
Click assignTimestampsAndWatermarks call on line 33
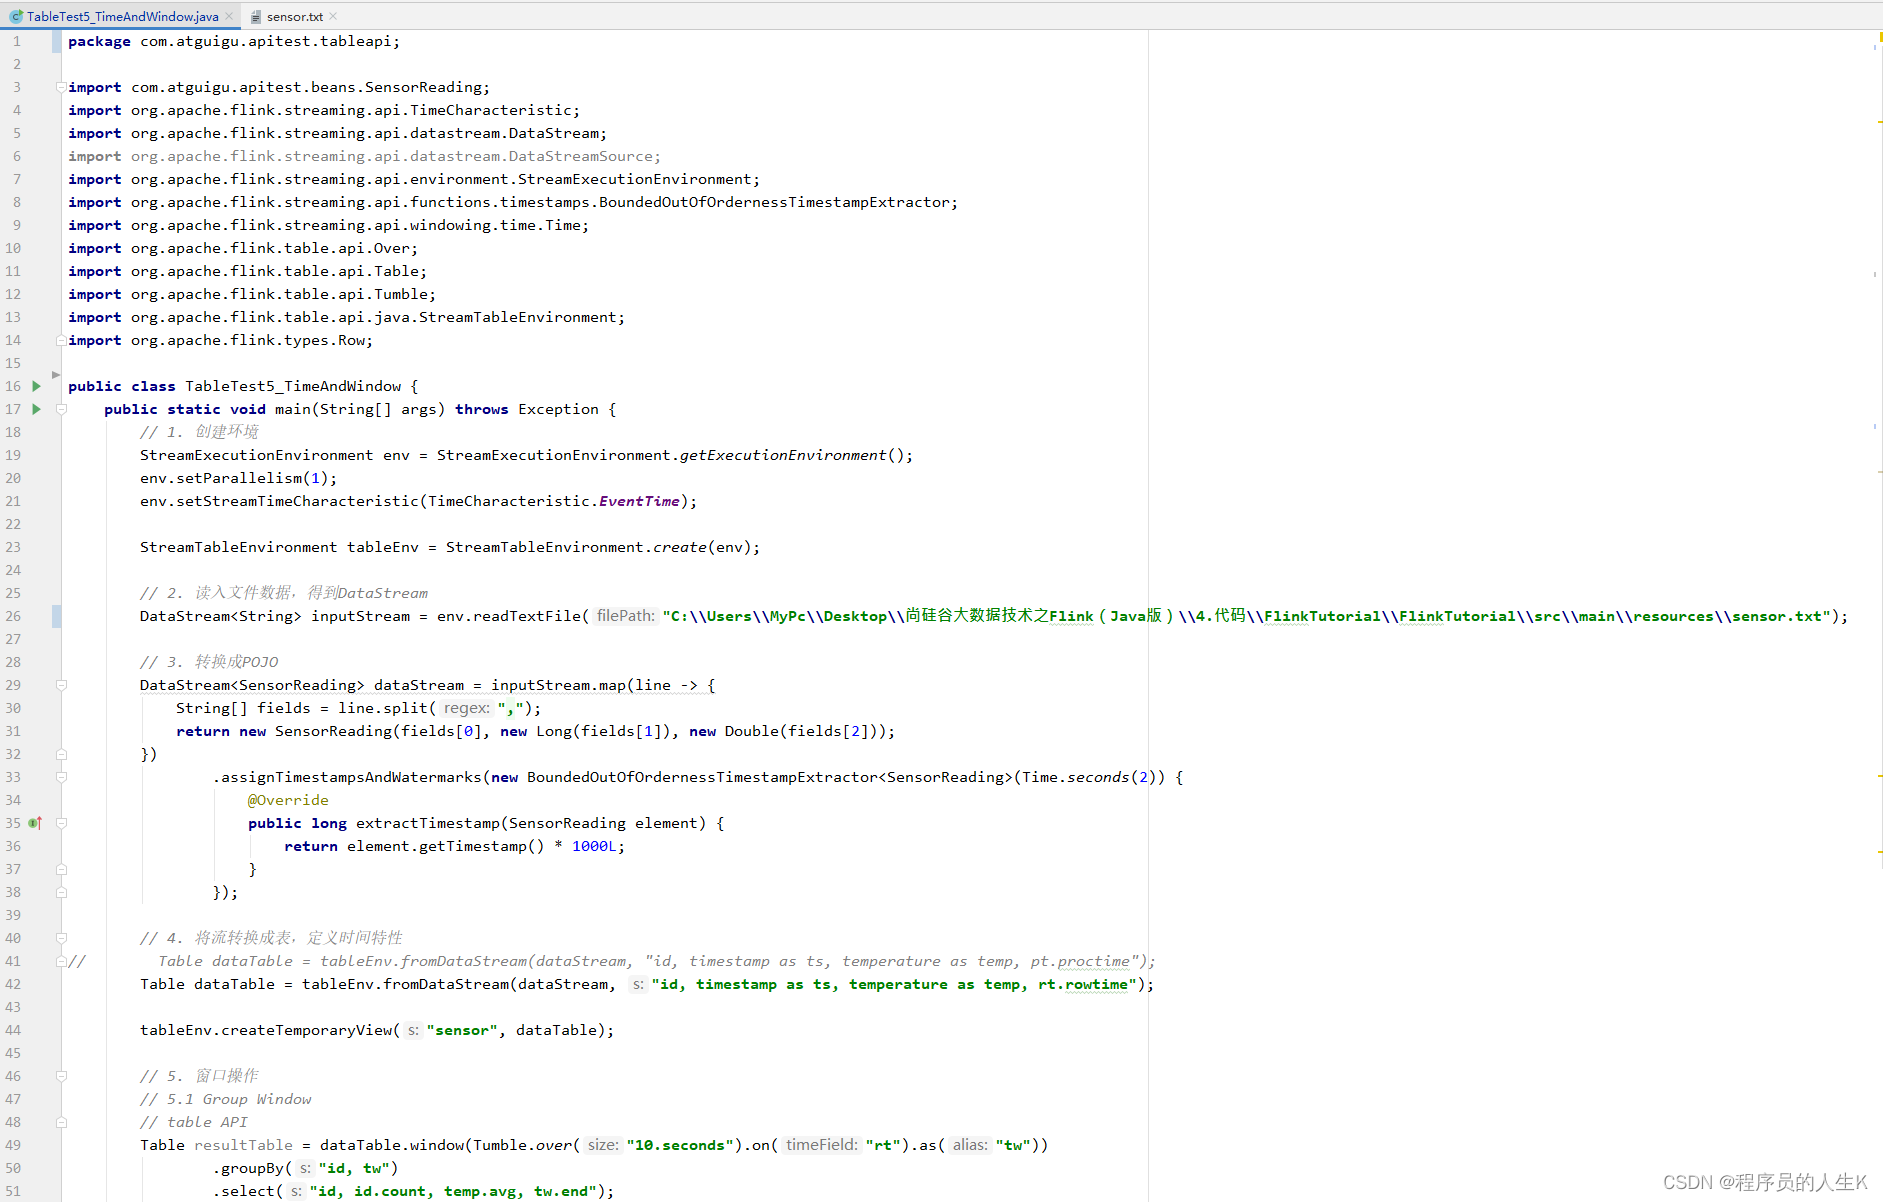coord(351,777)
